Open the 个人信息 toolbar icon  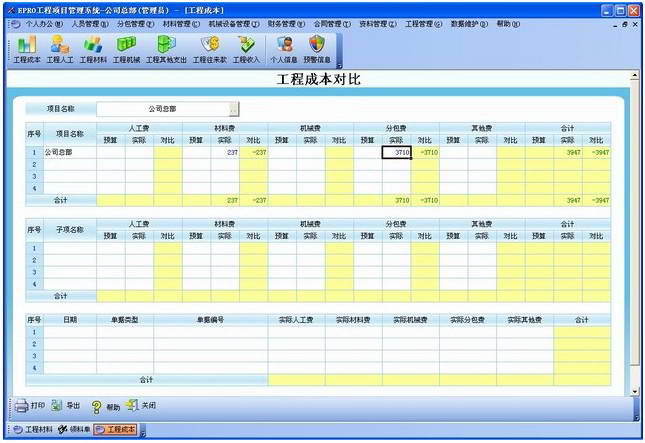tap(284, 49)
